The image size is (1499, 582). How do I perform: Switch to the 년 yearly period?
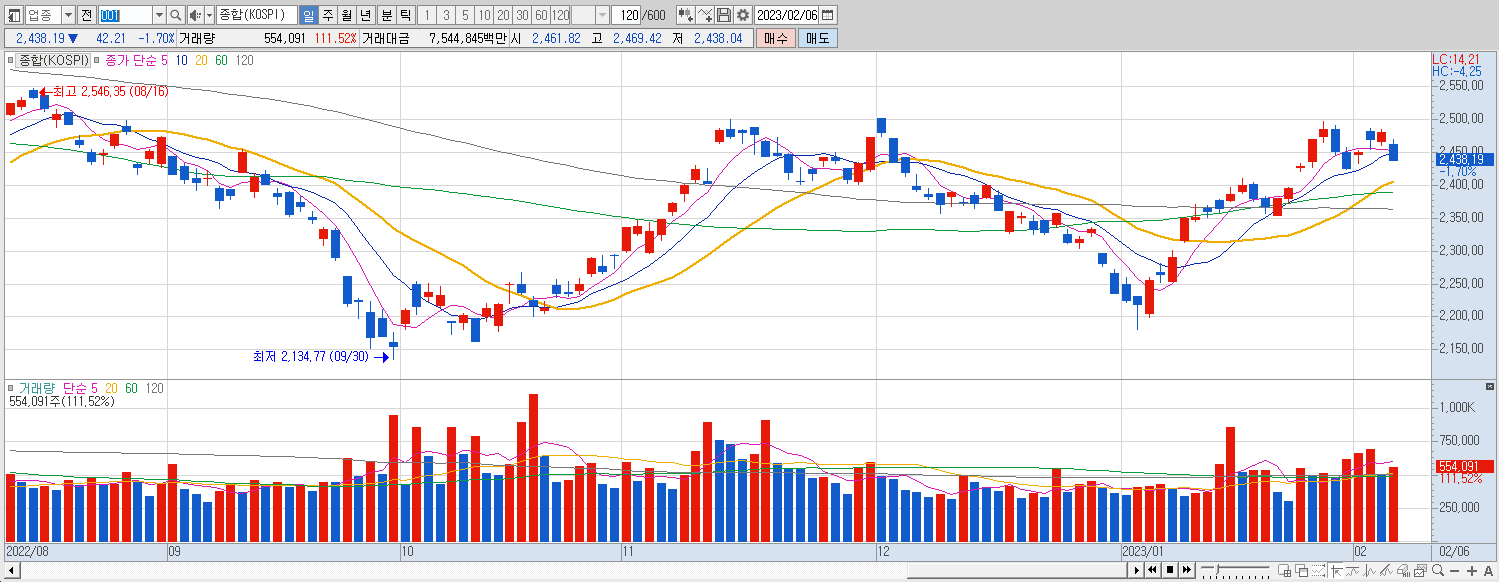coord(366,15)
